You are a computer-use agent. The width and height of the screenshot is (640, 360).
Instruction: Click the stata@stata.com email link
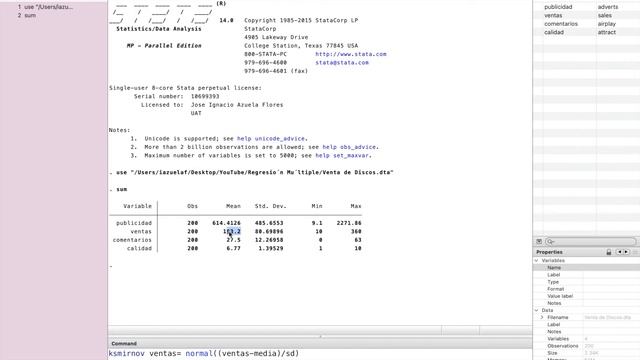342,62
